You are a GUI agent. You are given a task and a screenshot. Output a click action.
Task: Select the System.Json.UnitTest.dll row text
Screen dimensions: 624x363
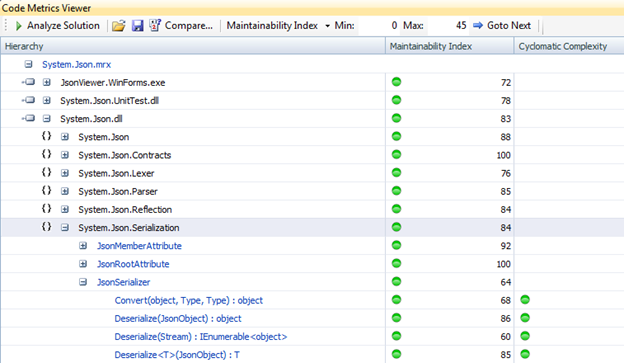[x=109, y=101]
